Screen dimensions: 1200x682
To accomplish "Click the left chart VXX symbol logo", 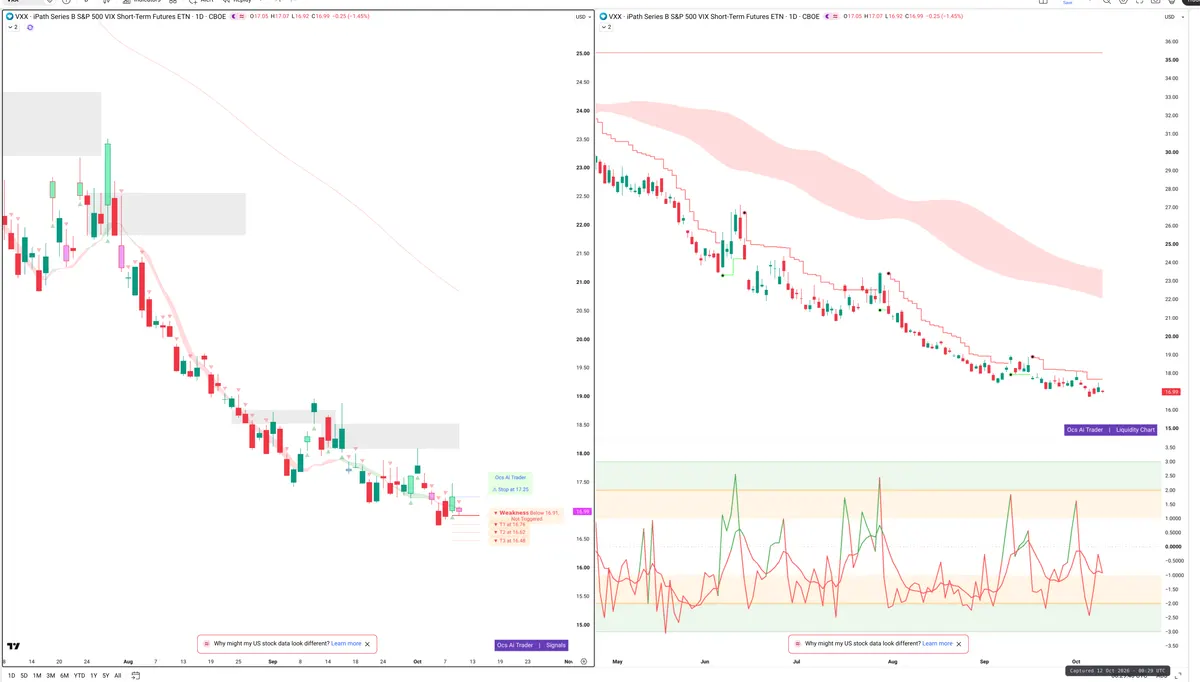I will point(9,17).
